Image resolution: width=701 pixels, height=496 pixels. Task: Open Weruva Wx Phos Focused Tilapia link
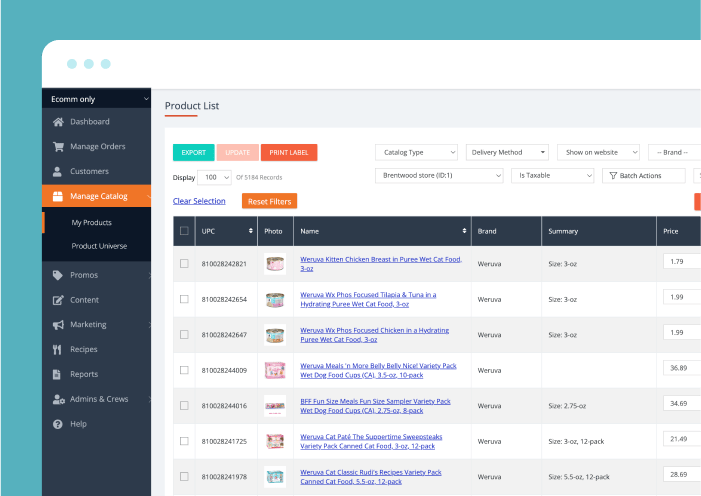point(368,299)
